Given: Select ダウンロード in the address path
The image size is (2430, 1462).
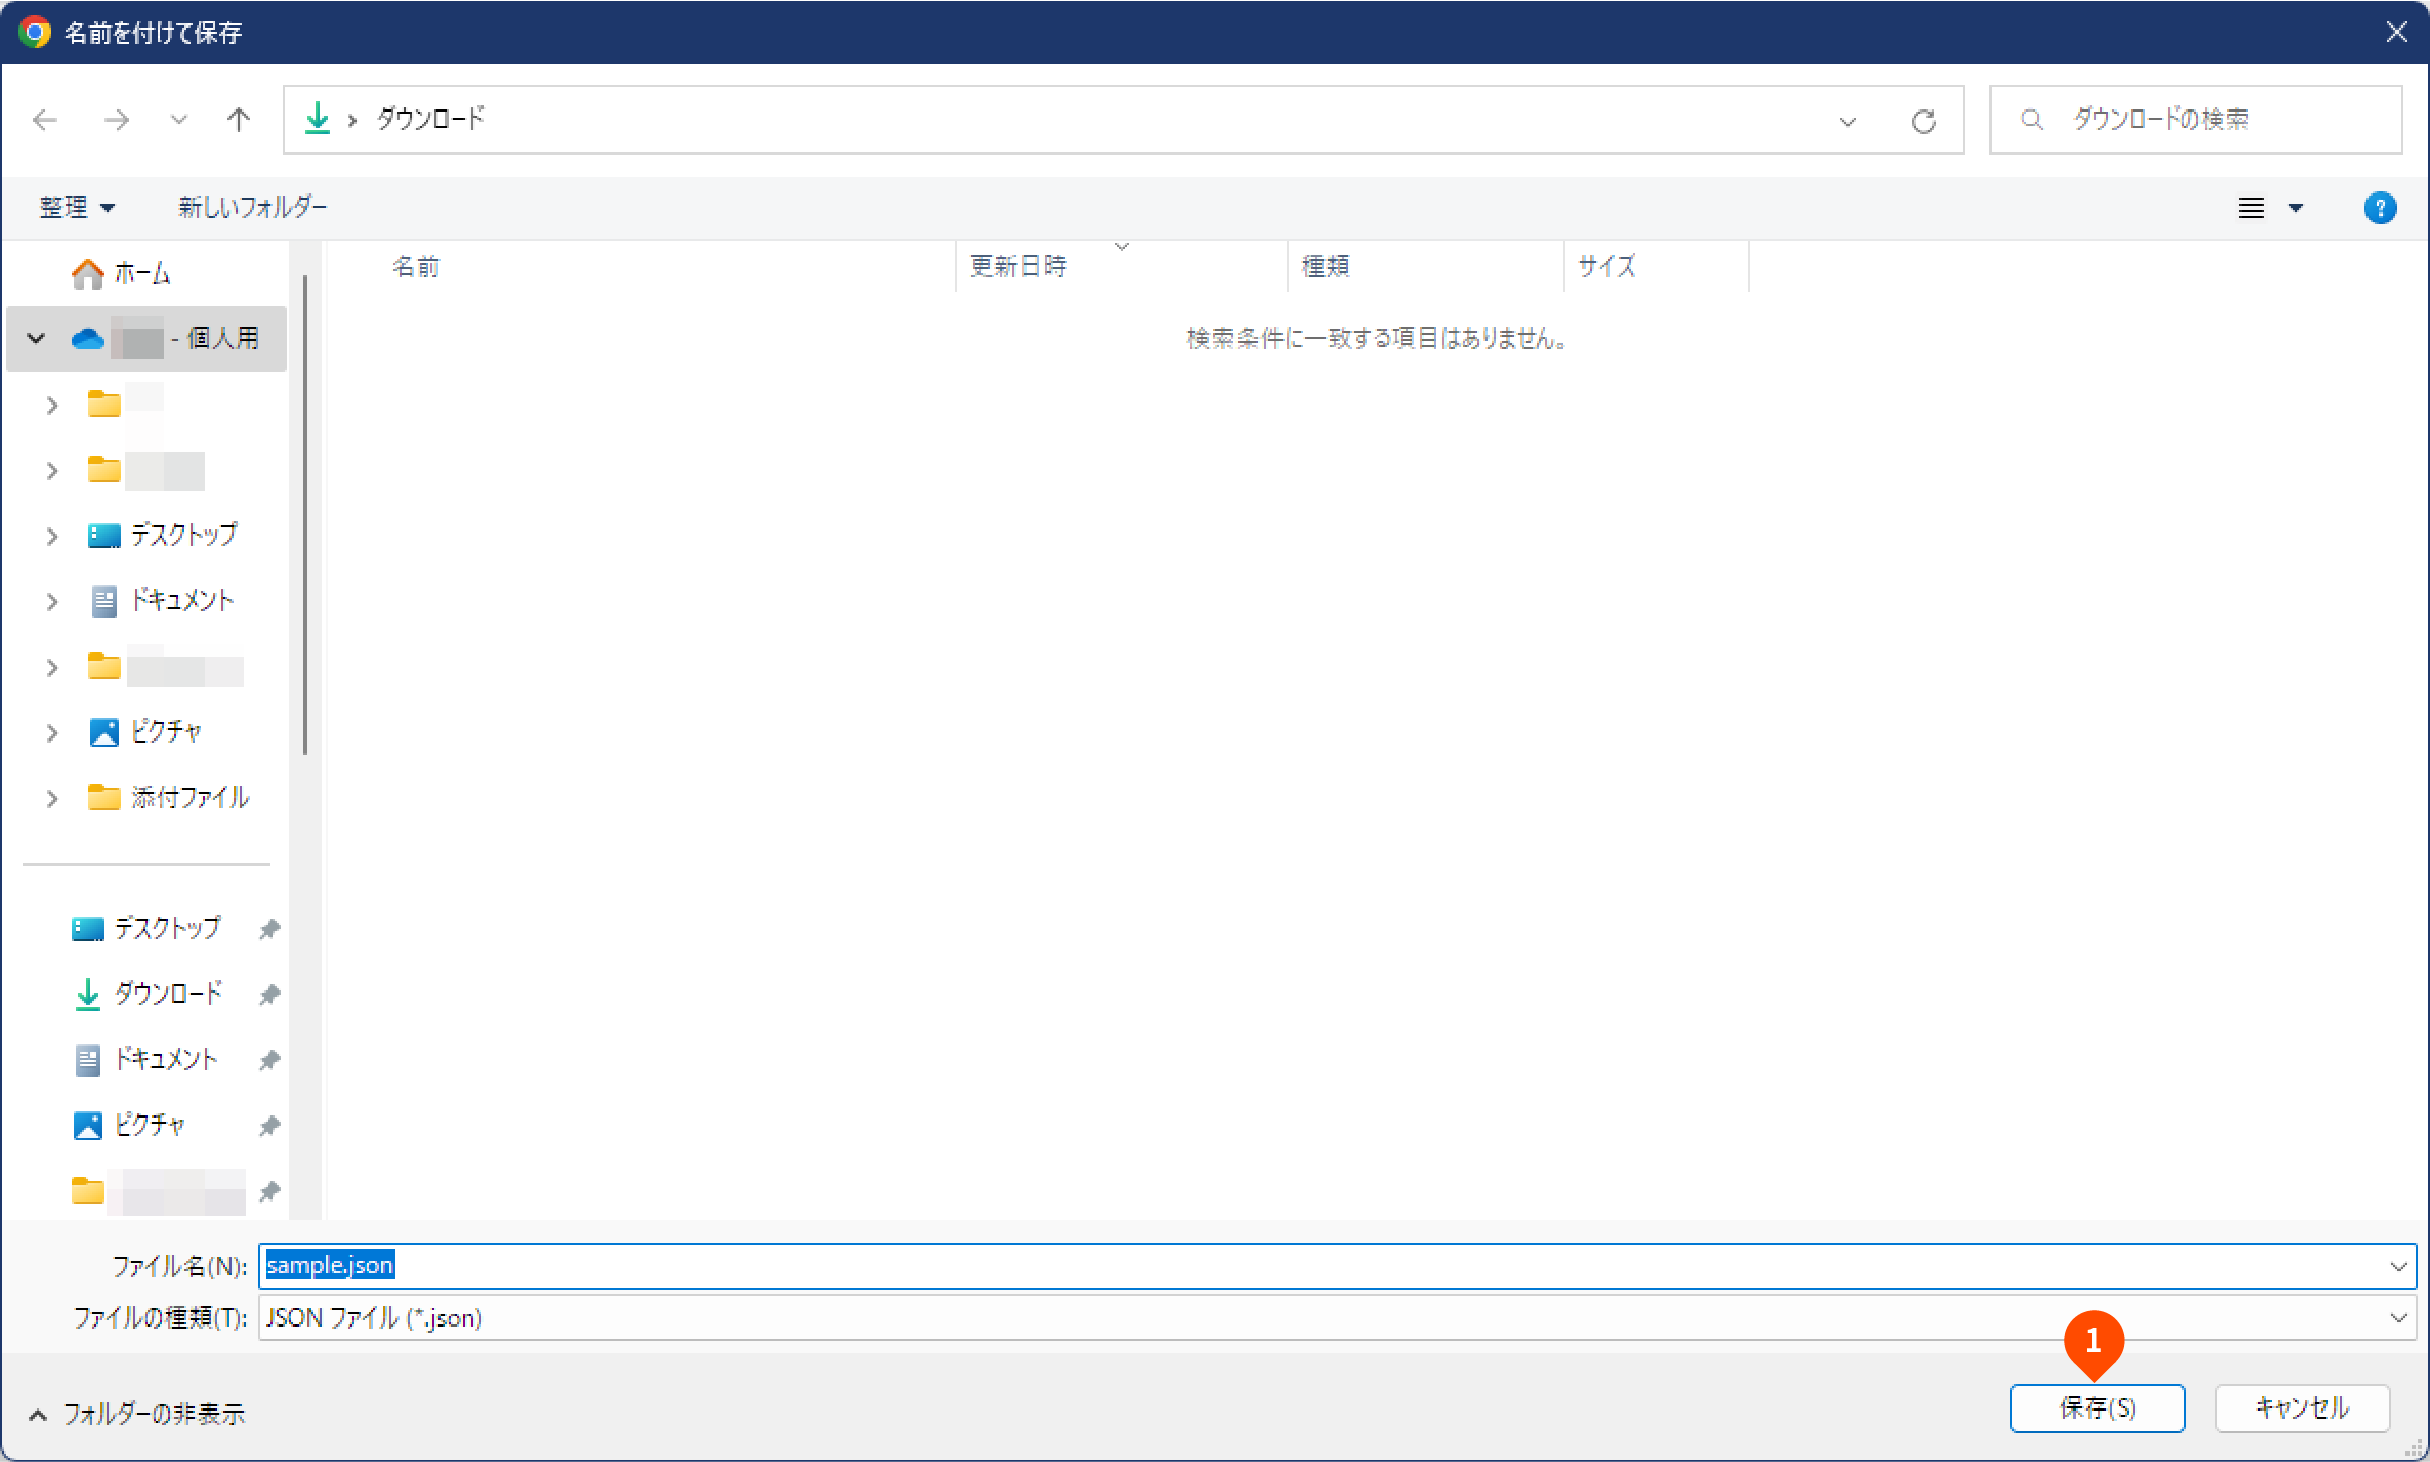Looking at the screenshot, I should (x=430, y=118).
